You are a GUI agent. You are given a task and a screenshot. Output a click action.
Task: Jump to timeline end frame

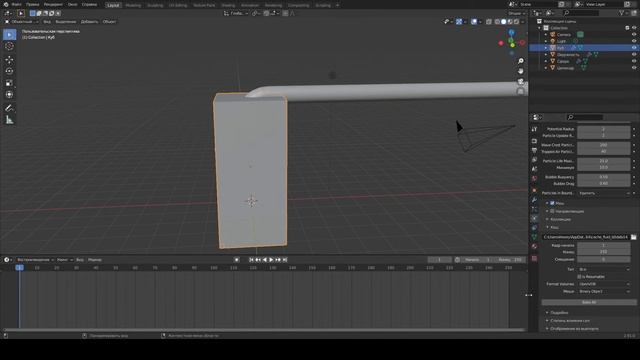(x=285, y=260)
